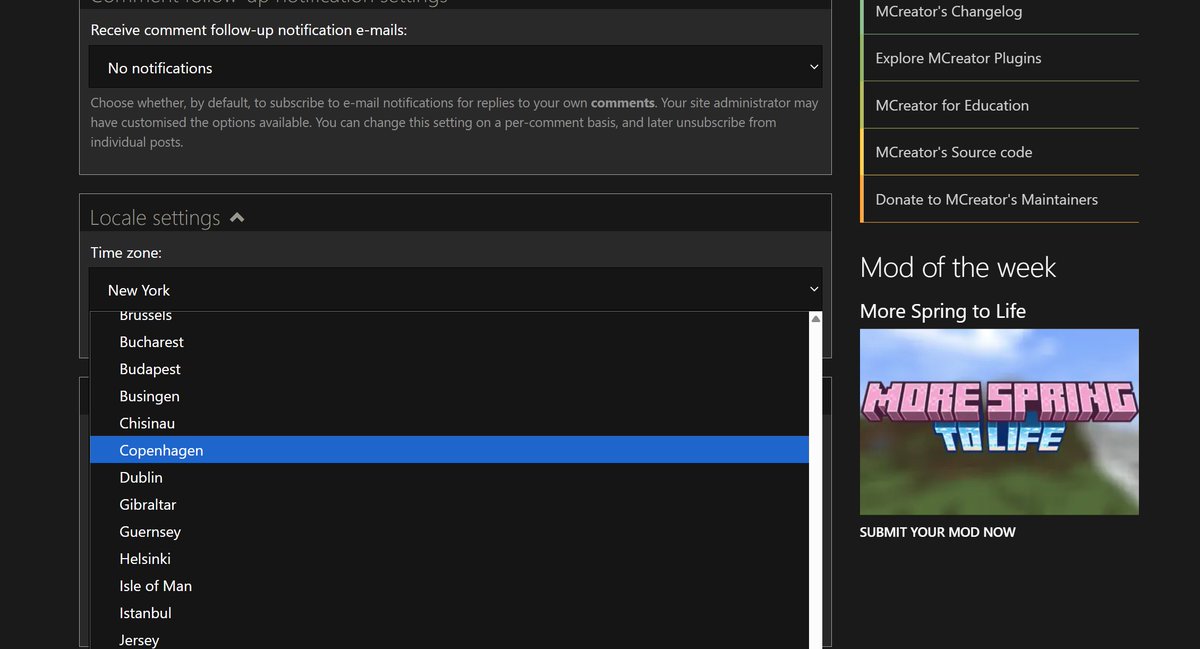Select Copenhagen in the time zone list

160,450
